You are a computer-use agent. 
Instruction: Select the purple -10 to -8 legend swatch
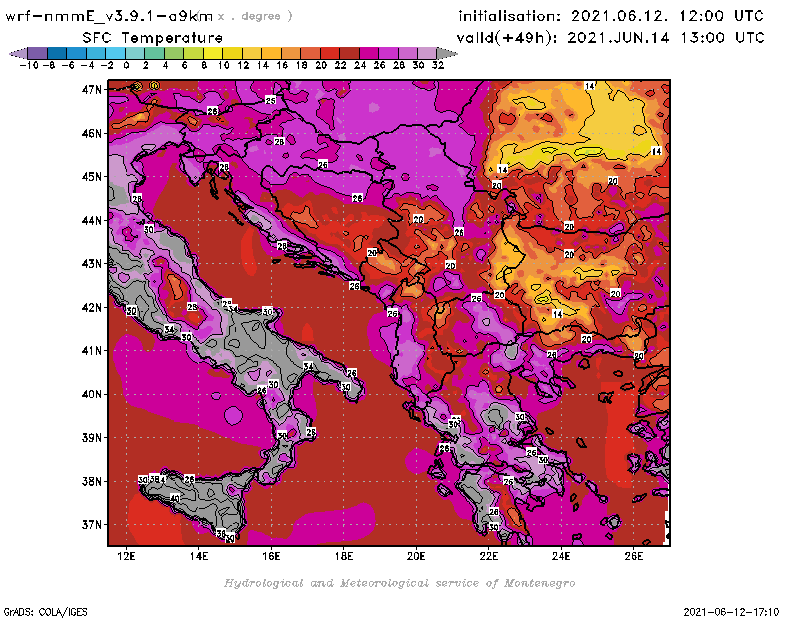coord(37,53)
